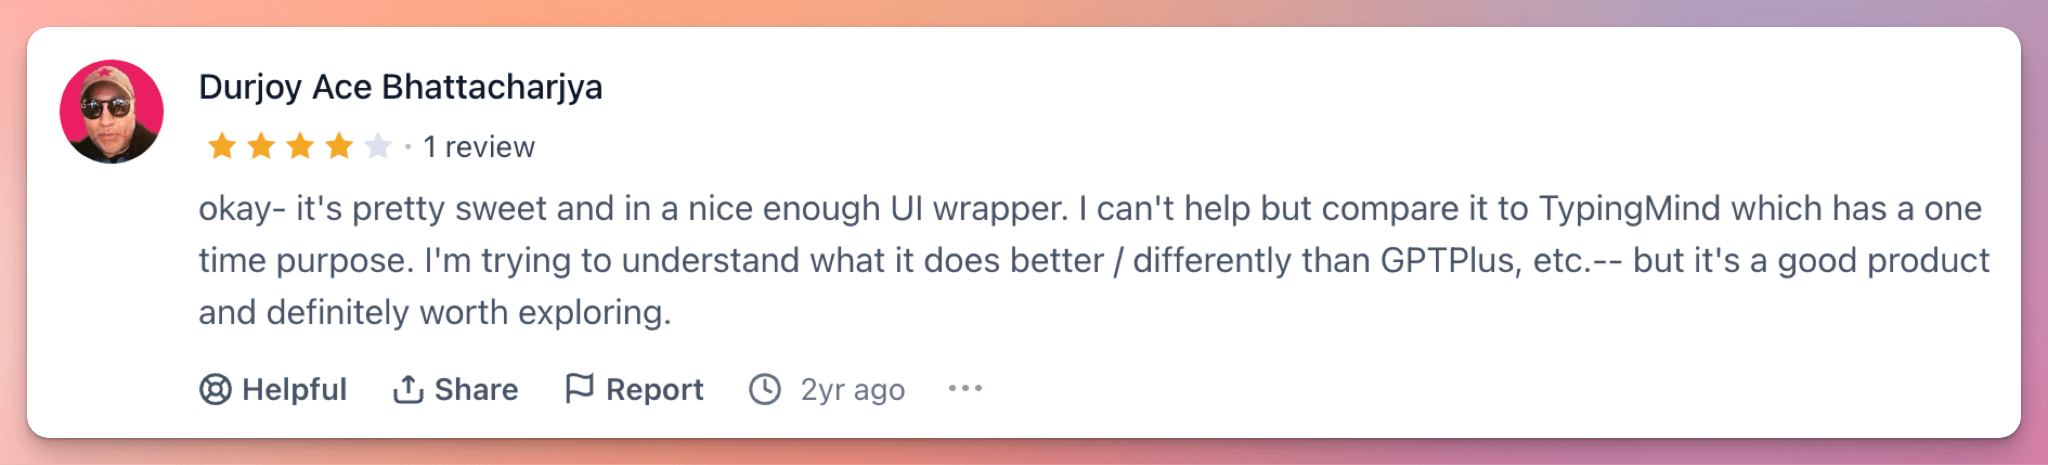The width and height of the screenshot is (2048, 465).
Task: Click the "2yr ago" timestamp
Action: 852,389
